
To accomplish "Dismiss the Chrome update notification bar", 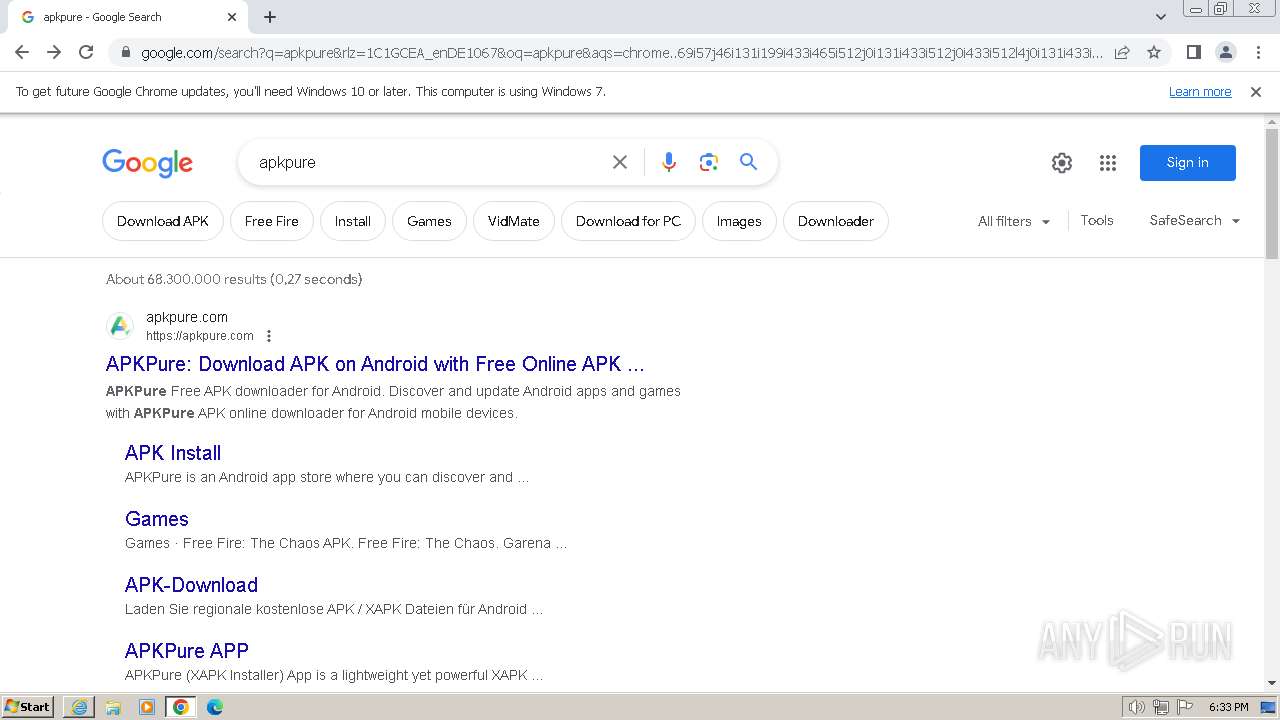I will point(1256,92).
